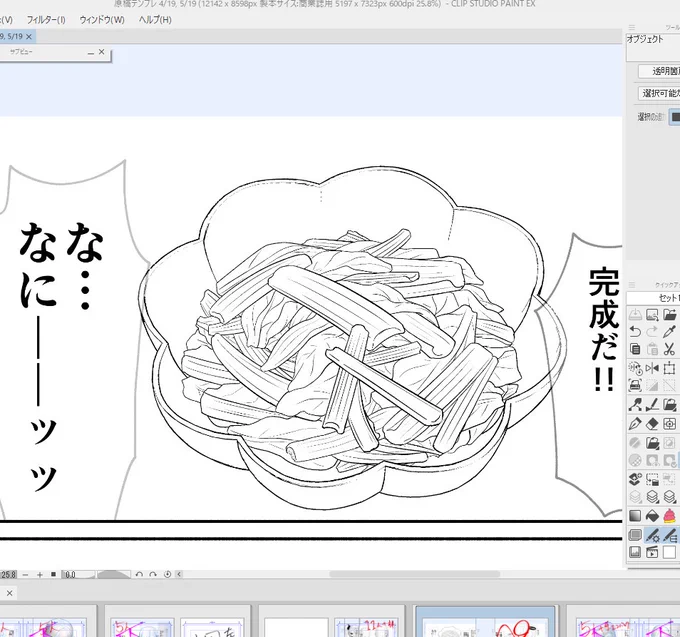Click the clapperboard animation icon
The image size is (680, 637).
click(652, 552)
